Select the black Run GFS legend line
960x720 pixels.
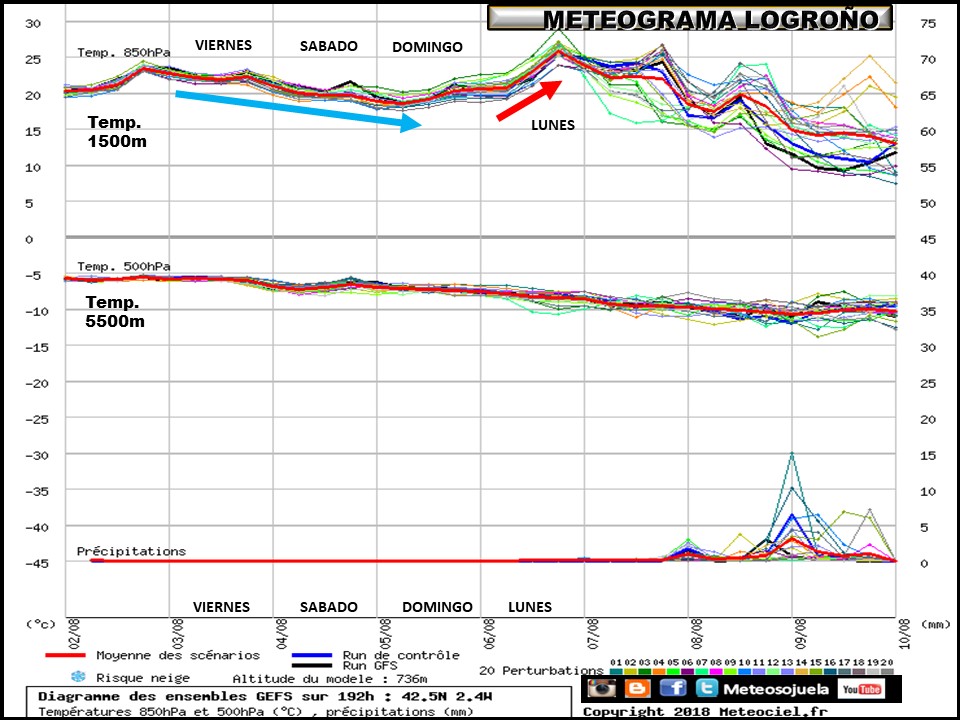[312, 665]
